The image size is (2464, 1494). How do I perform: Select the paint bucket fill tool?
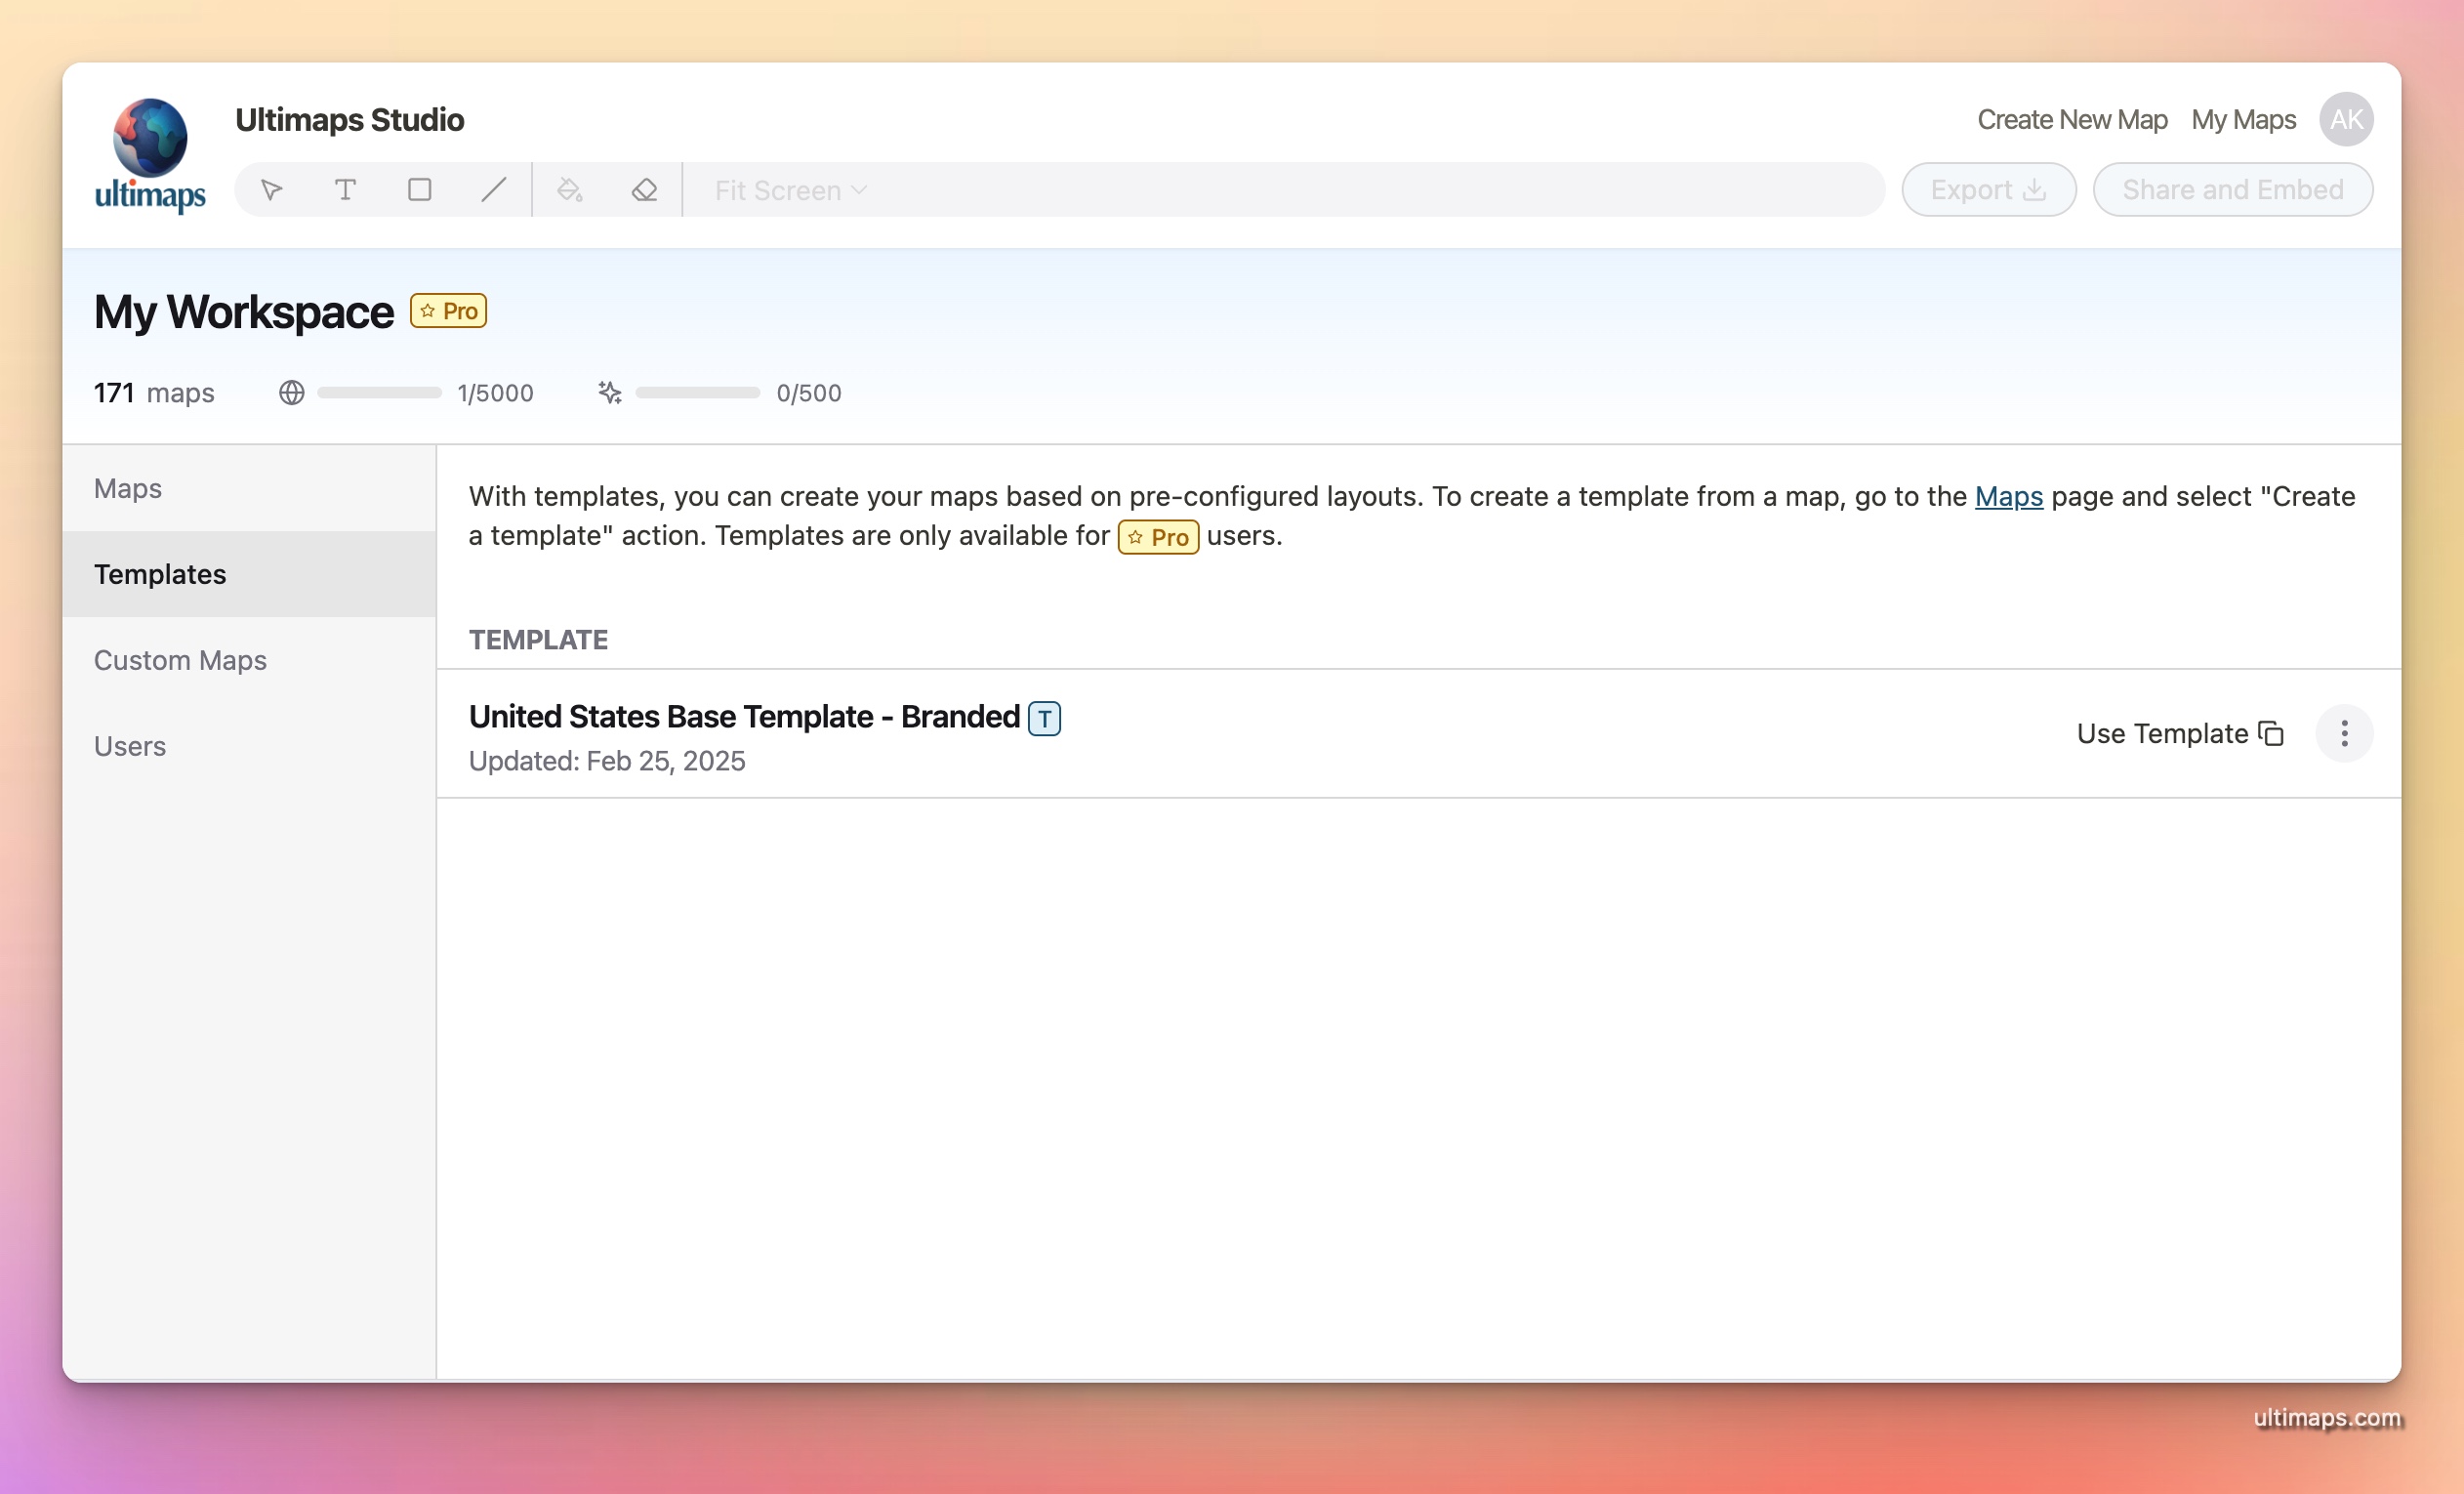(x=570, y=190)
